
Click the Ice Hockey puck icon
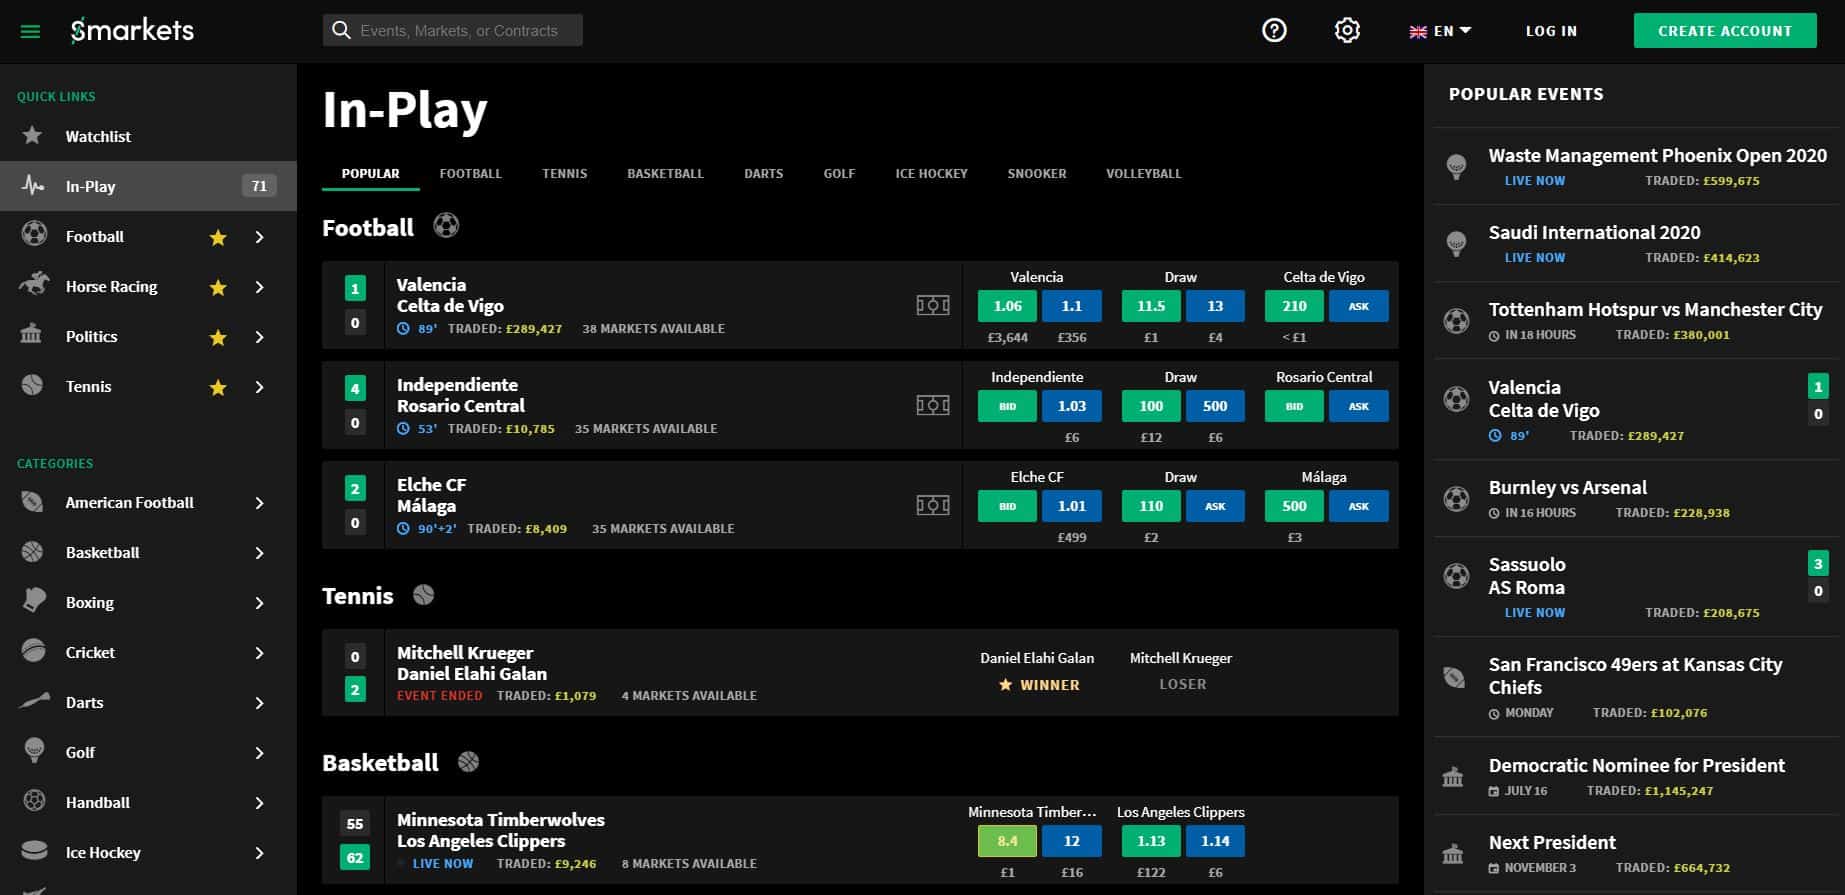(x=34, y=851)
